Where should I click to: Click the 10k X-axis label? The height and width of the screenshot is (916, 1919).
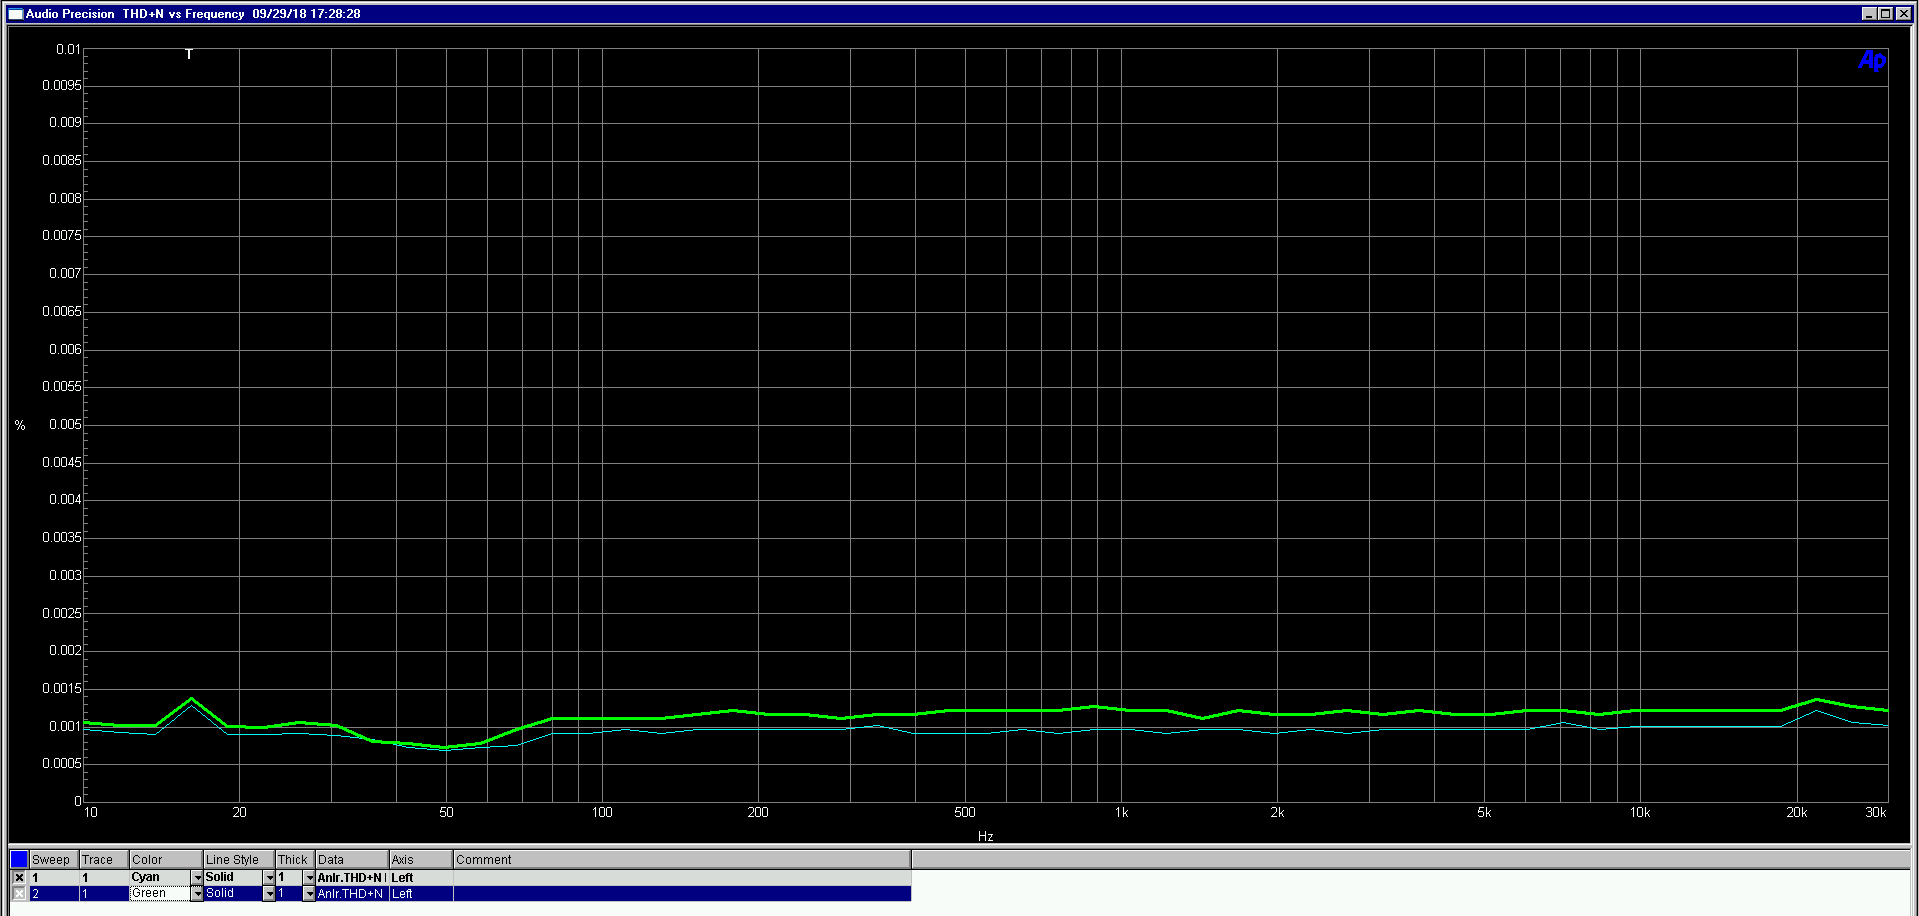pyautogui.click(x=1640, y=812)
